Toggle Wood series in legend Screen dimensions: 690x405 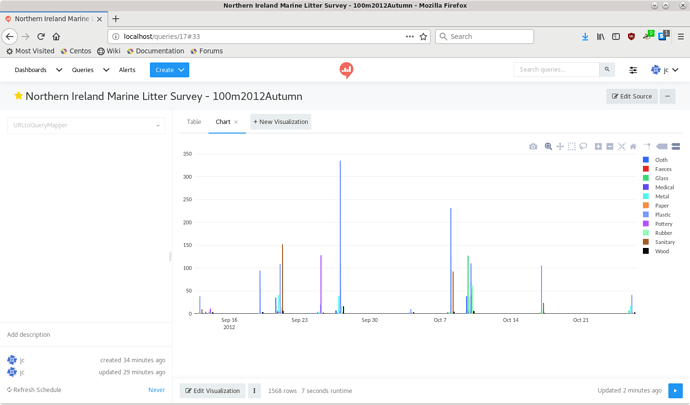point(656,251)
